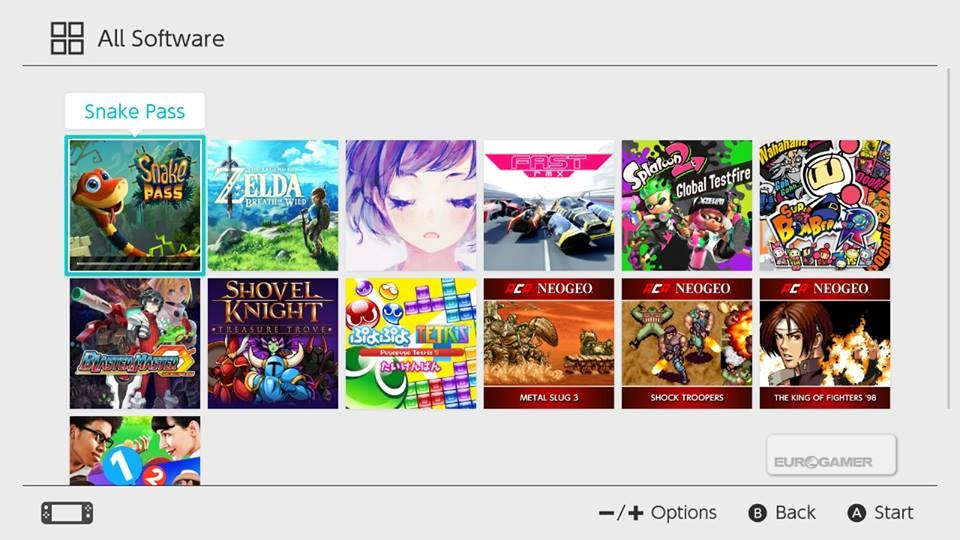Launch Shovel Knight Treasure Trove
This screenshot has width=960, height=540.
[x=273, y=343]
